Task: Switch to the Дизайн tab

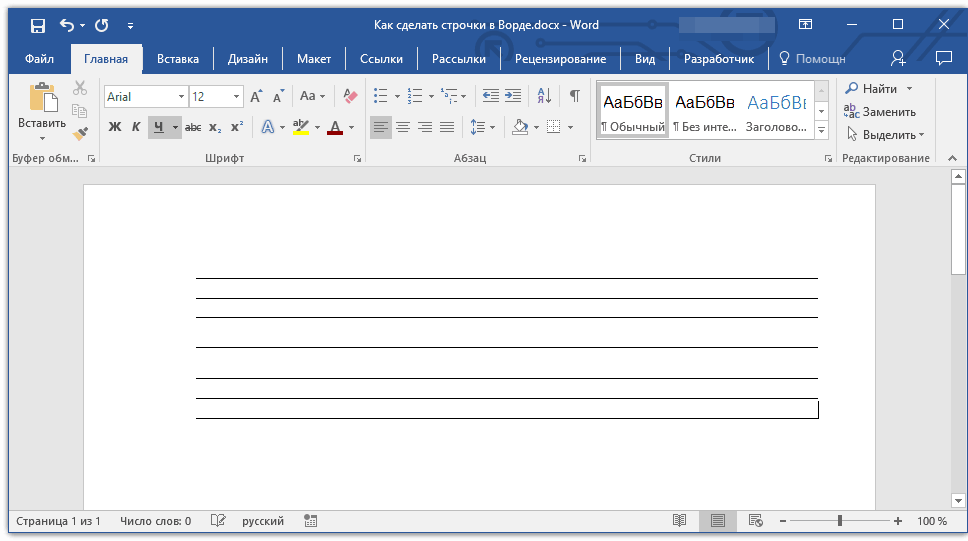Action: (x=248, y=59)
